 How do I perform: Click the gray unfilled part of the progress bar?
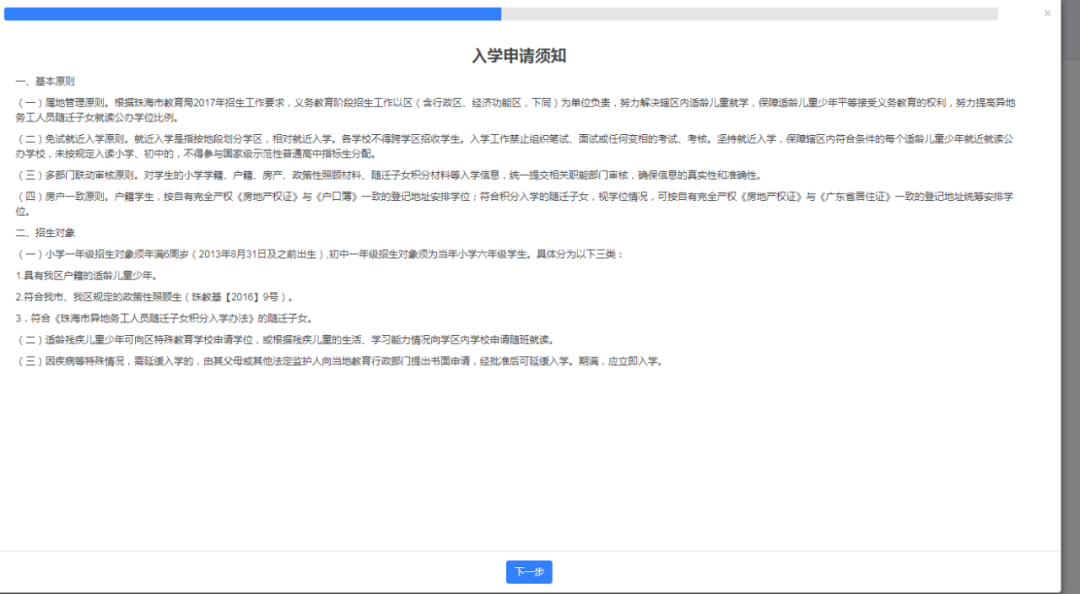click(x=750, y=14)
